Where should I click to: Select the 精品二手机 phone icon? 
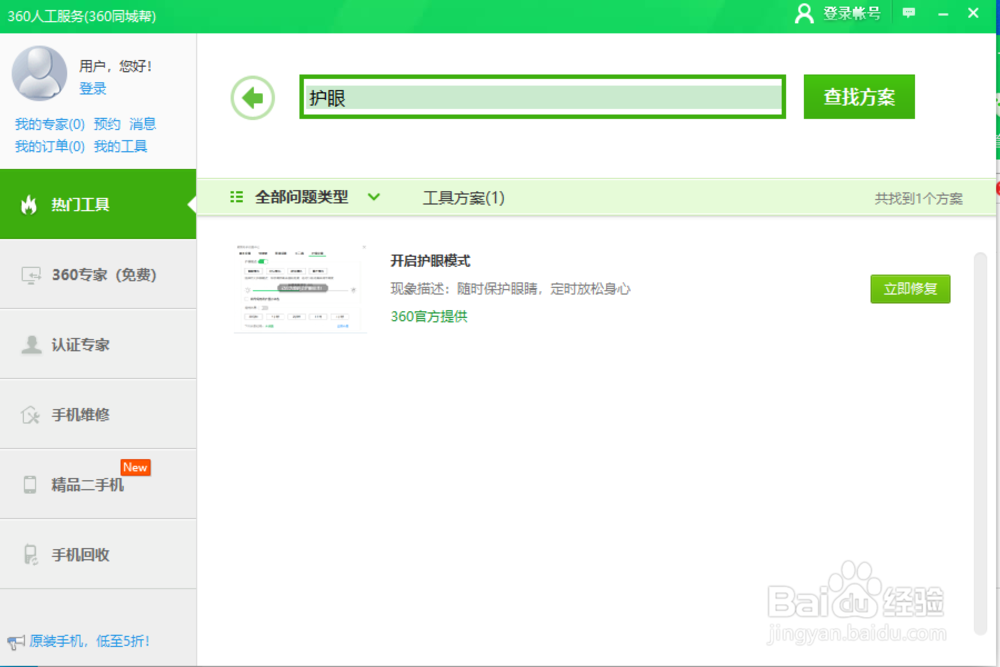pos(29,483)
